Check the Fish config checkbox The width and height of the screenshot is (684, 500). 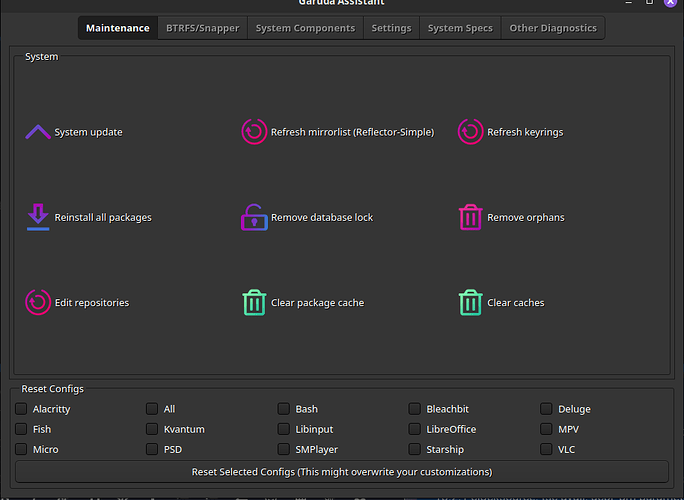(x=21, y=429)
